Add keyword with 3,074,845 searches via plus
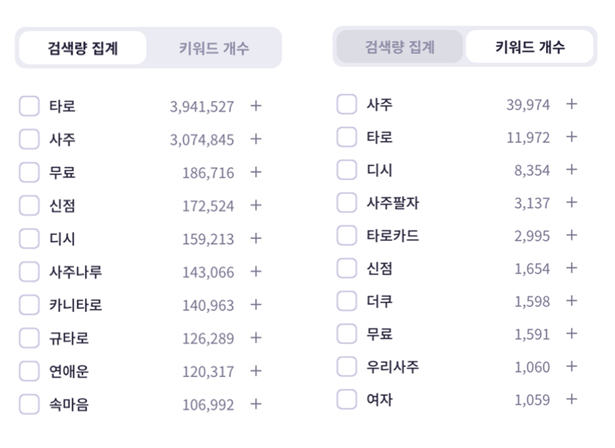615x448 pixels. 255,139
